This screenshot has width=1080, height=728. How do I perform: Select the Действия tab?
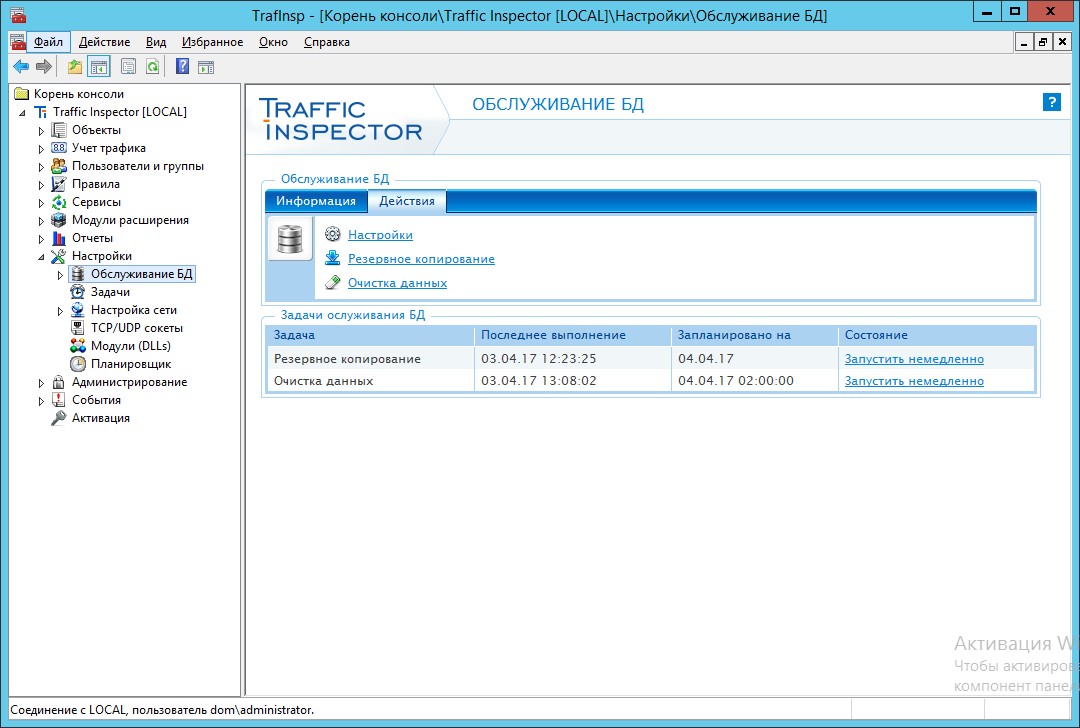407,201
